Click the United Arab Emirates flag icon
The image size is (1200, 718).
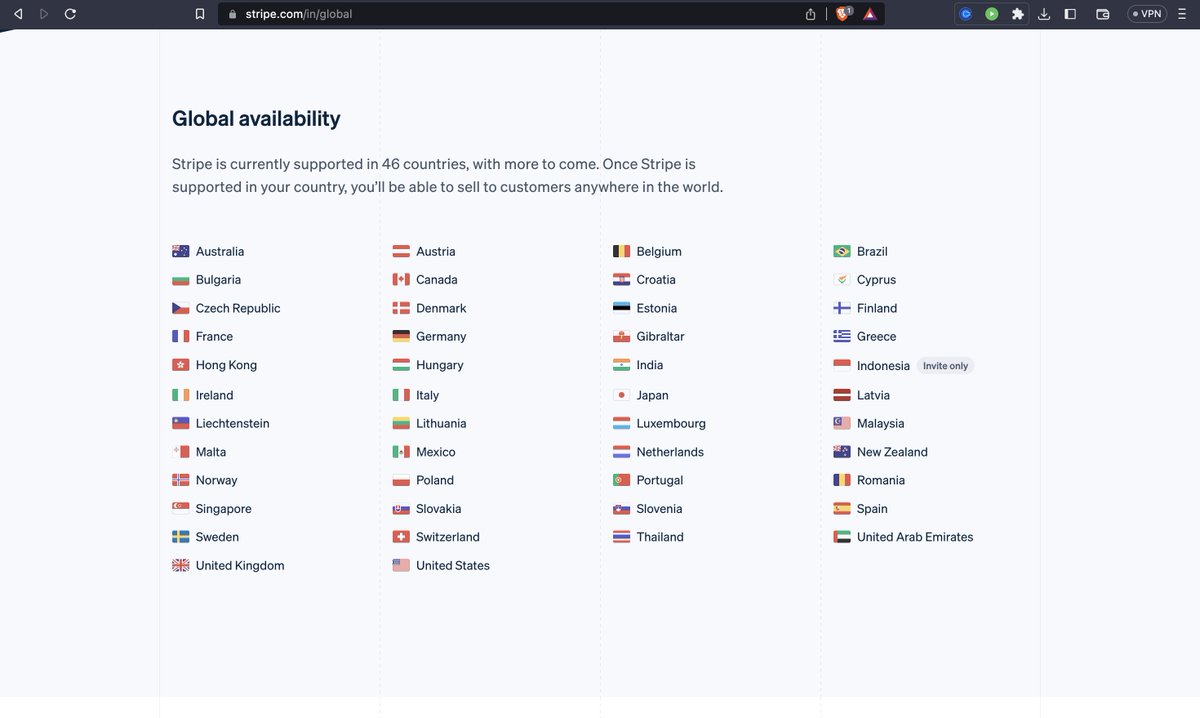coord(842,537)
